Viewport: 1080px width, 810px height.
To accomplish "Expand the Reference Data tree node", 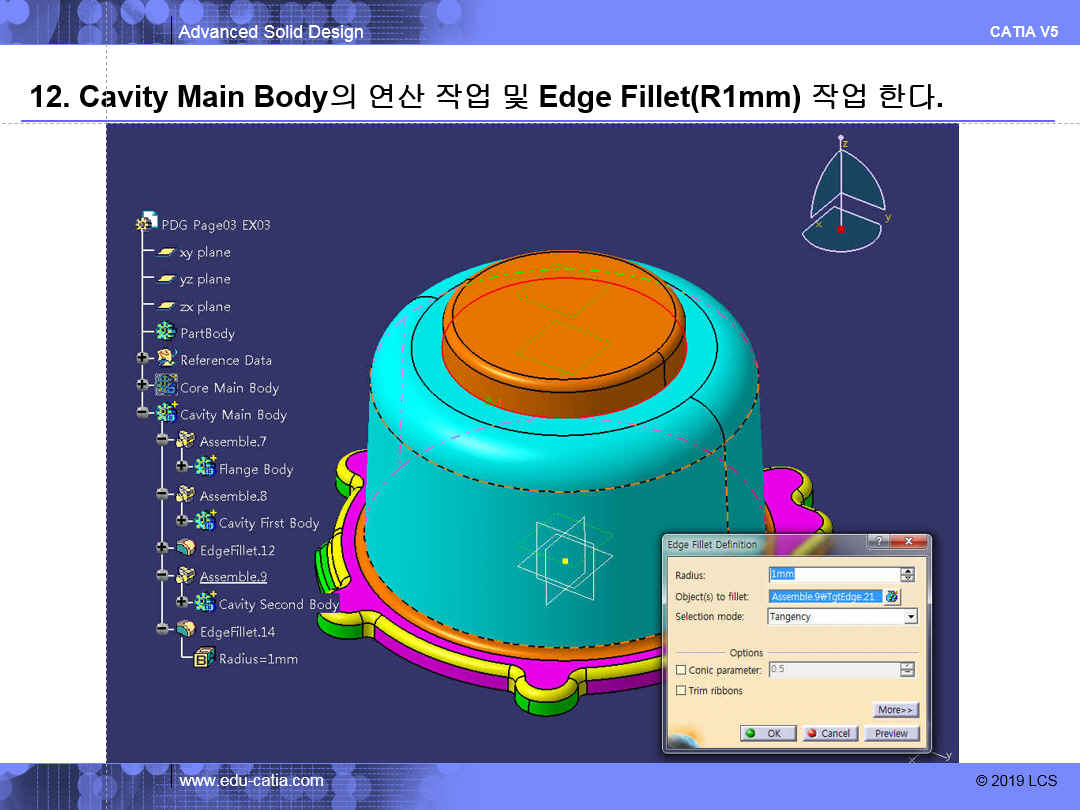I will [142, 360].
